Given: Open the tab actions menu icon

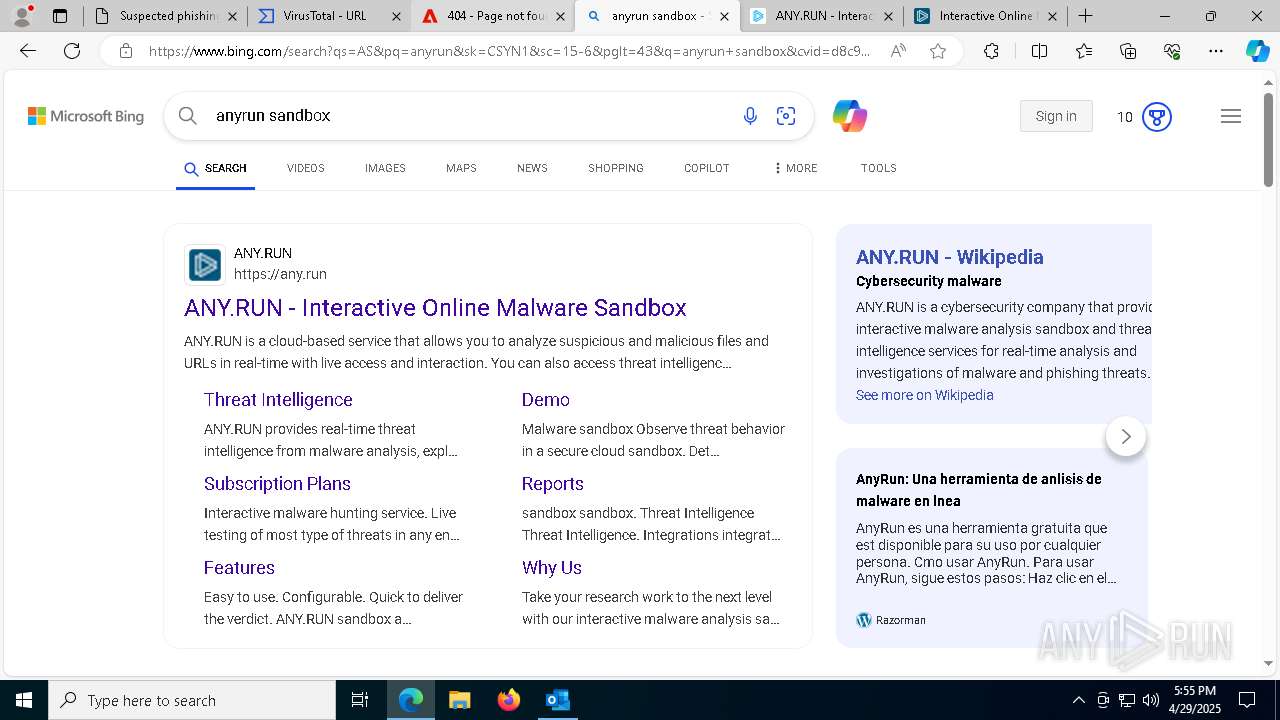Looking at the screenshot, I should pos(60,16).
